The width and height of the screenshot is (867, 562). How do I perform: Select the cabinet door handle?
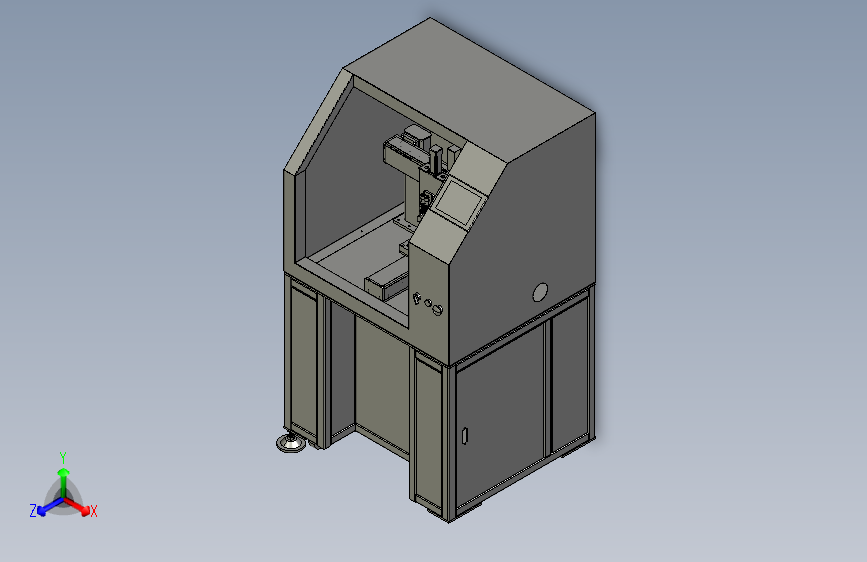click(x=464, y=435)
